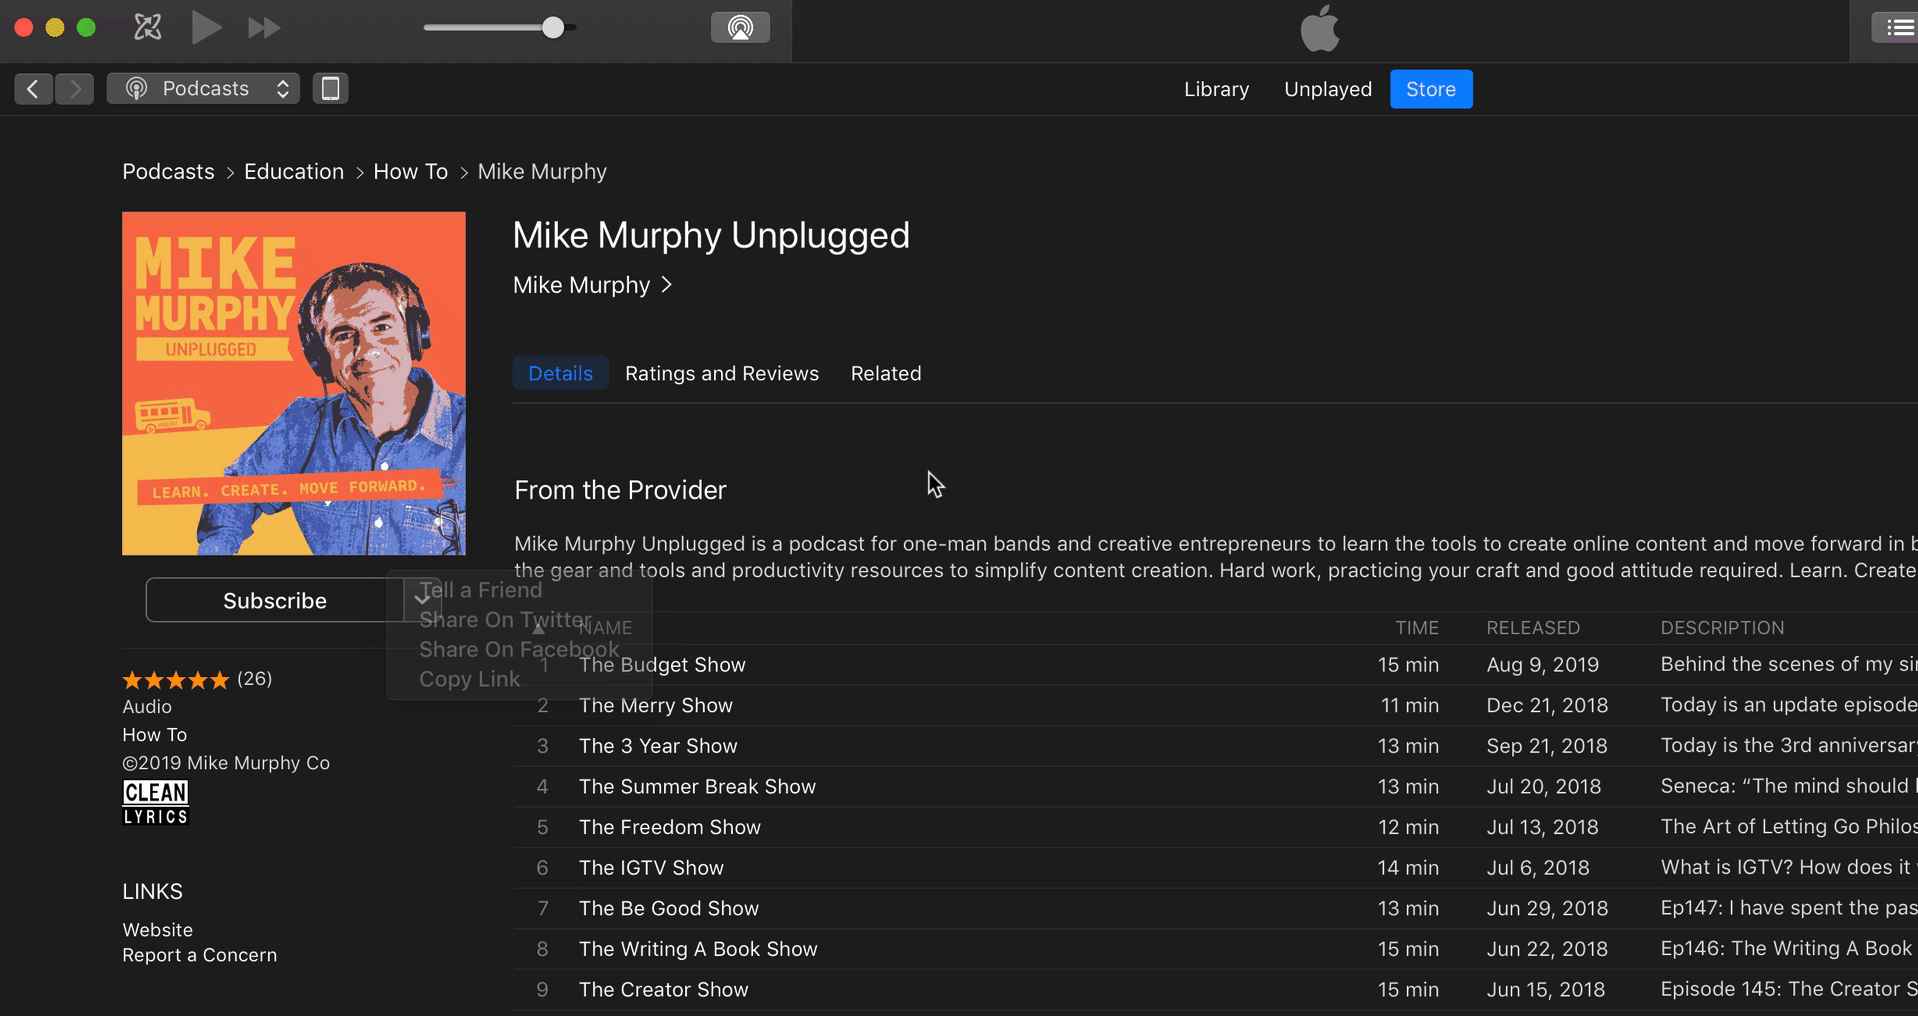
Task: Click the 11 min duration of Merry Show
Action: 1409,705
